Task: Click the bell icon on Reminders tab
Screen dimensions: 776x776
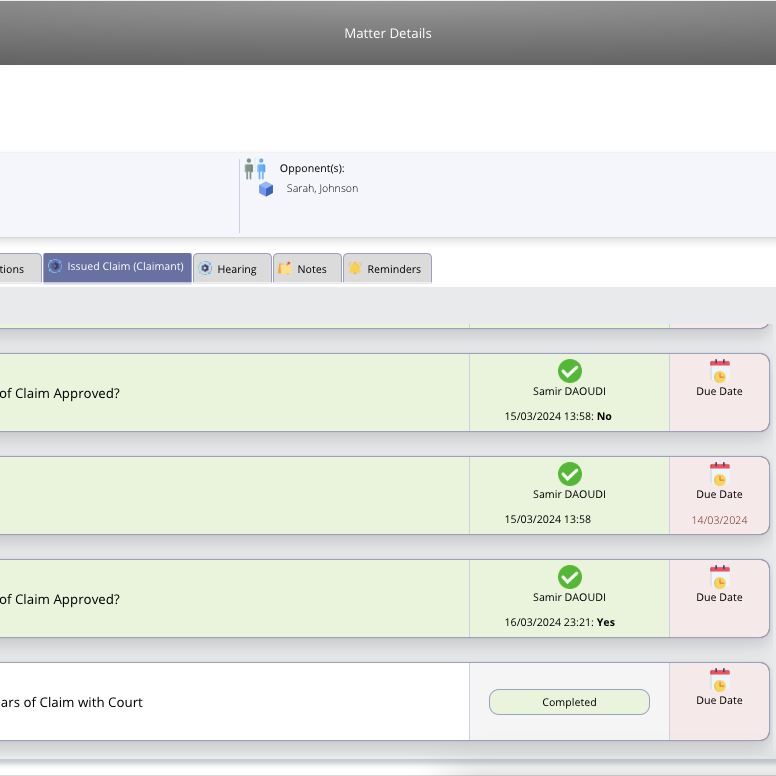Action: [x=355, y=268]
